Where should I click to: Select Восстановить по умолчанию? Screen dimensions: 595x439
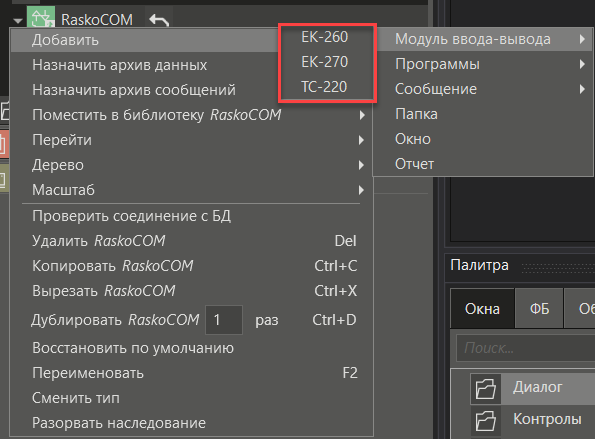(x=191, y=348)
